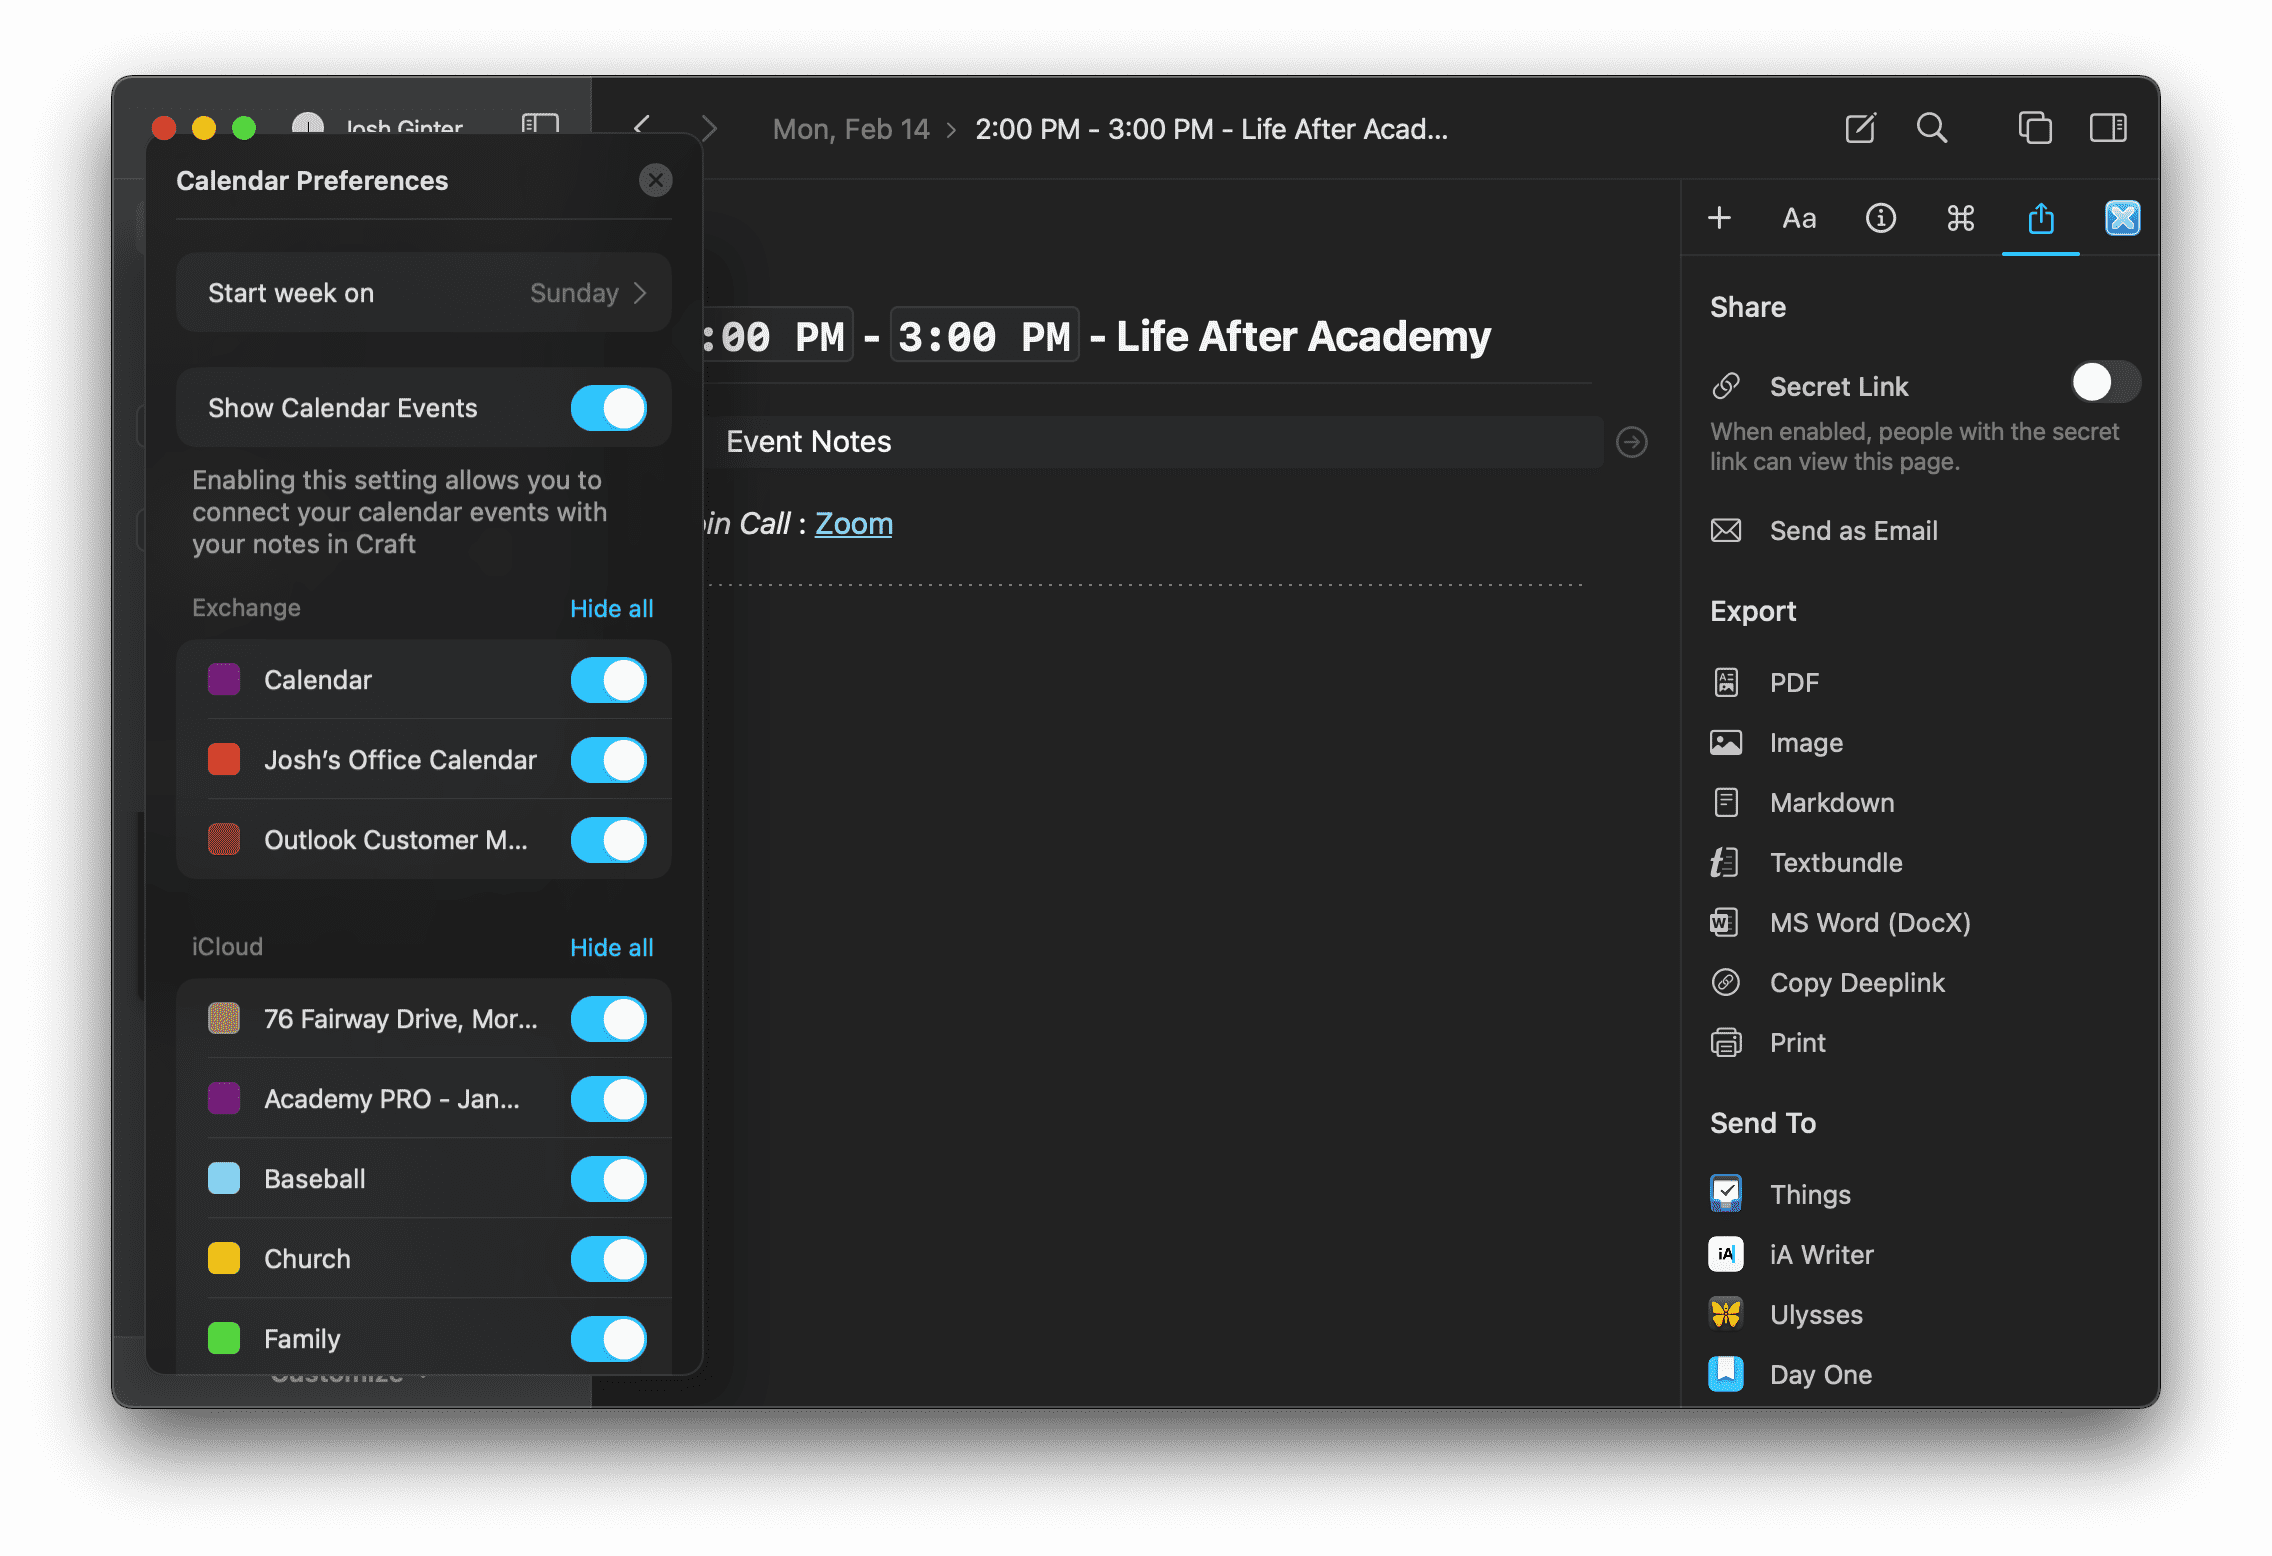Toggle the left sidebar panel icon
This screenshot has width=2272, height=1556.
pyautogui.click(x=540, y=124)
